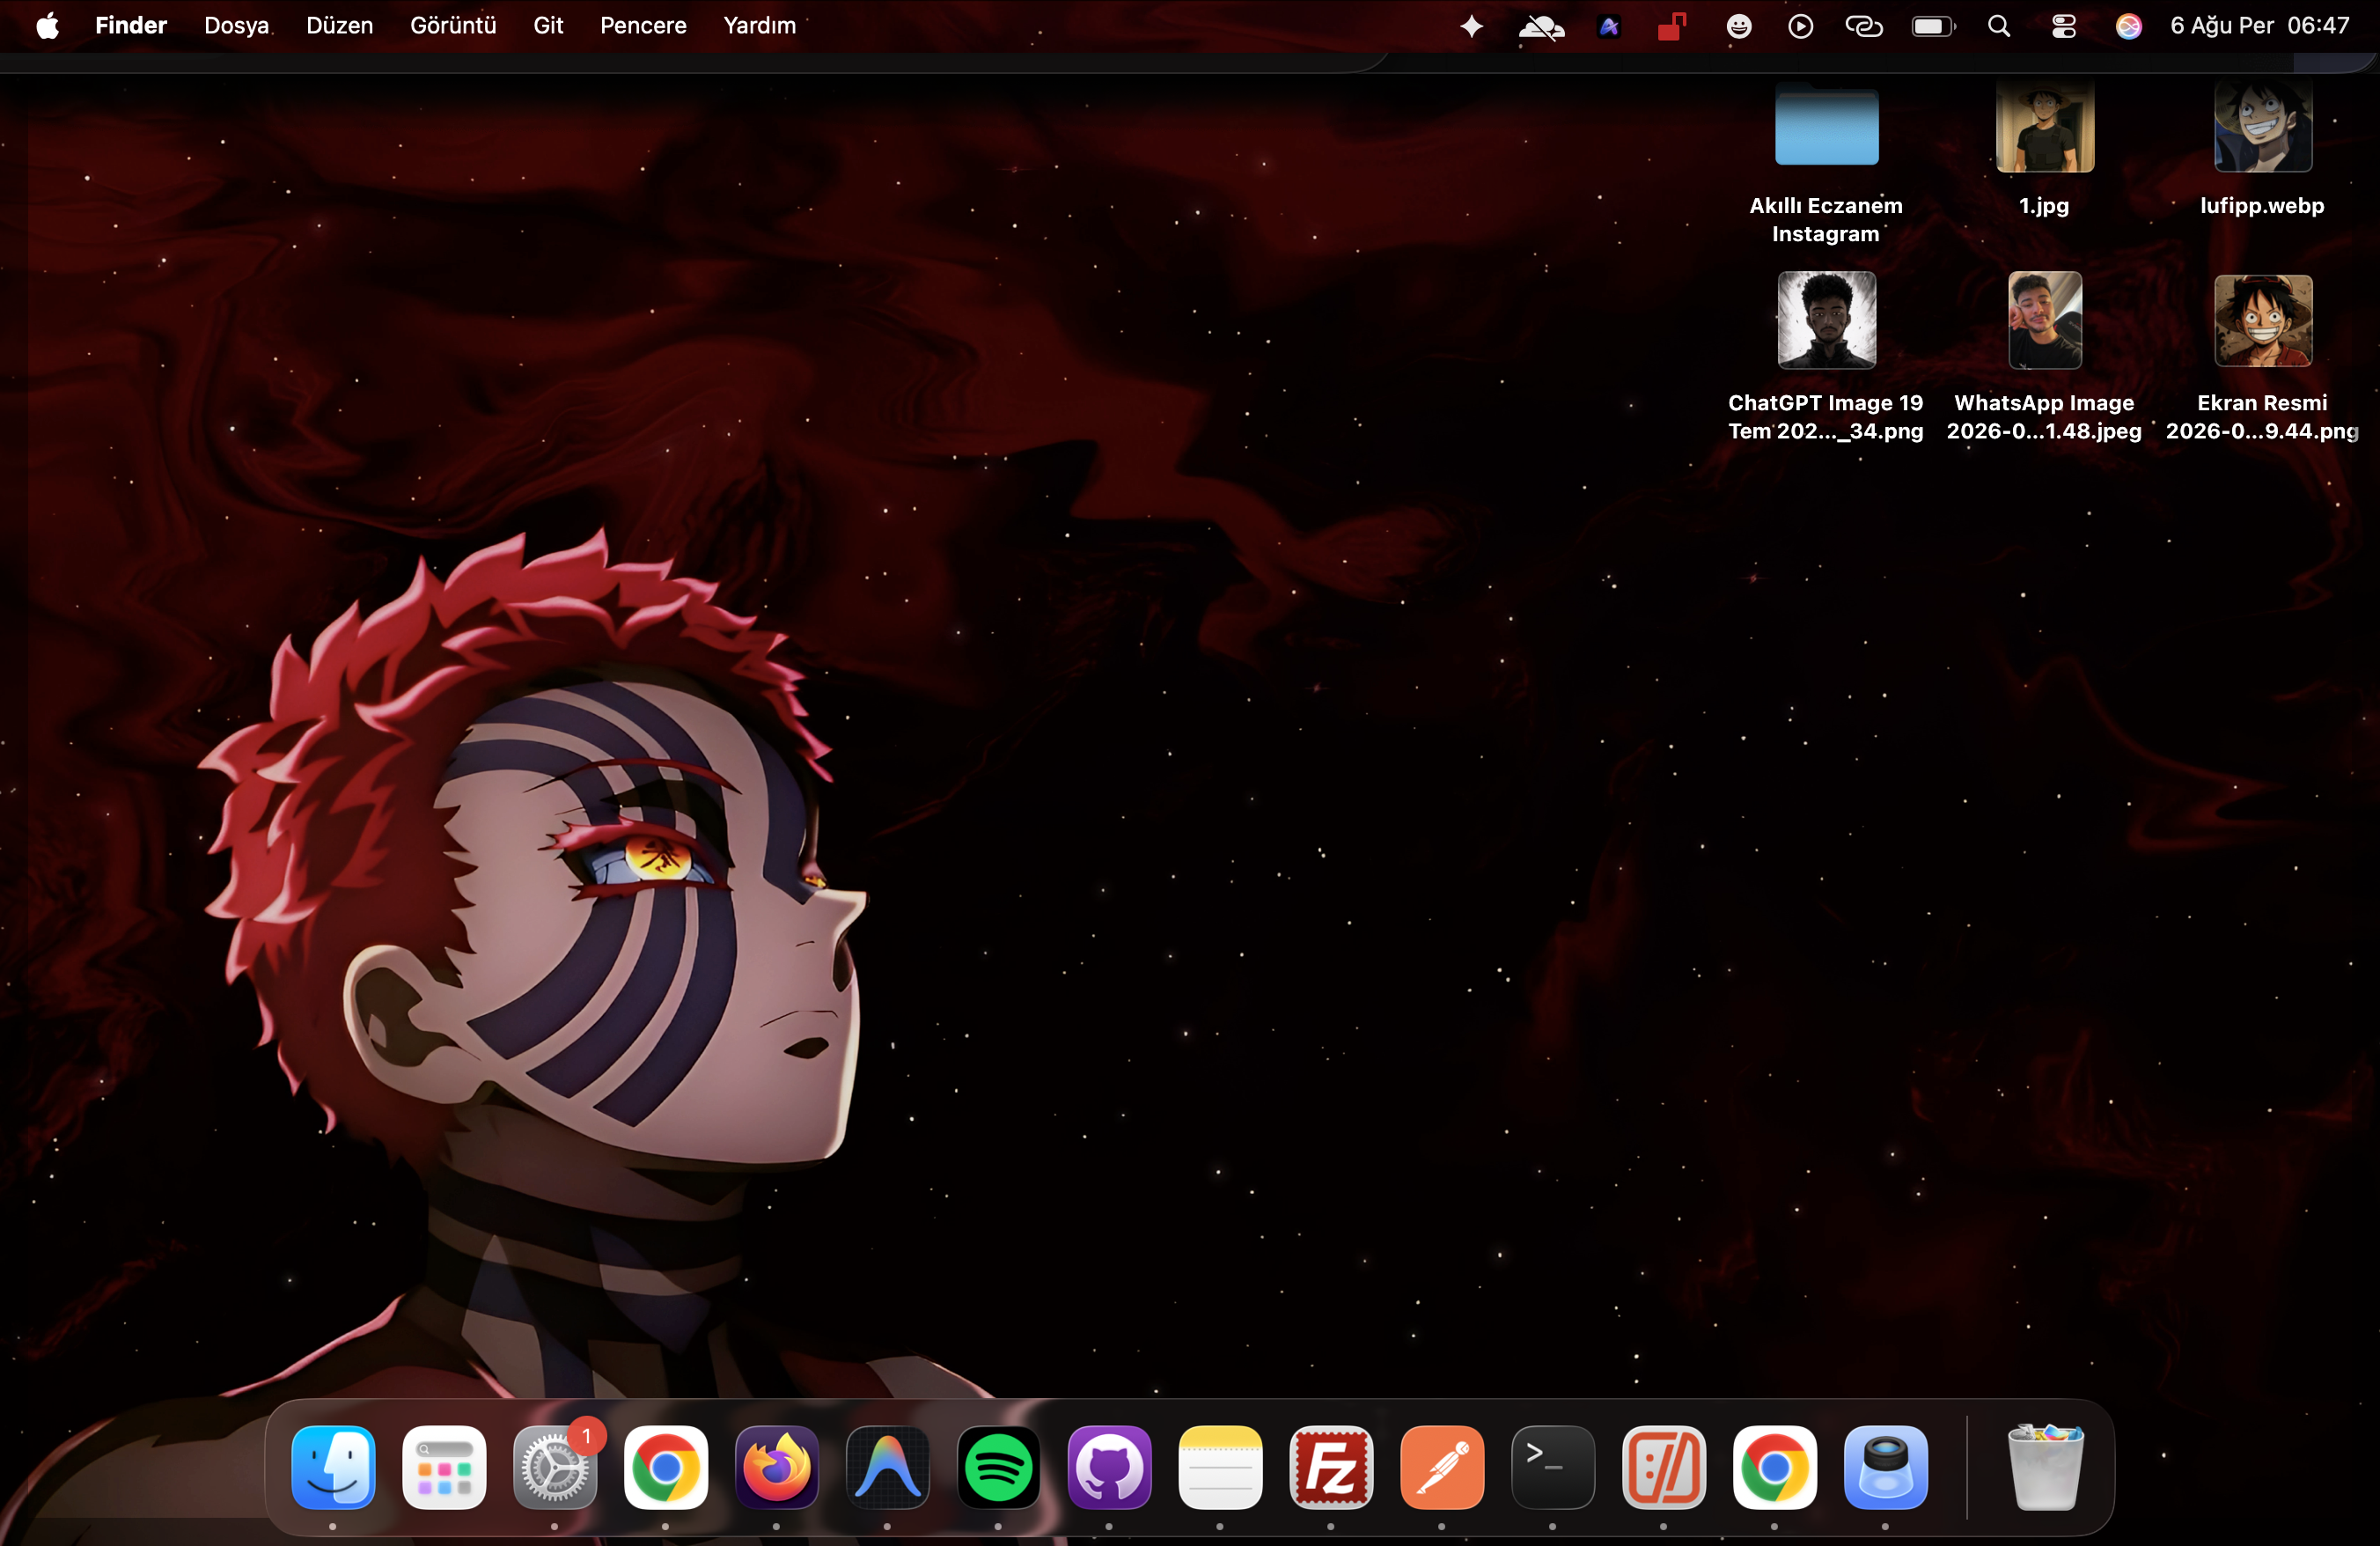Click the blue stylized A menu bar icon

coord(1609,26)
